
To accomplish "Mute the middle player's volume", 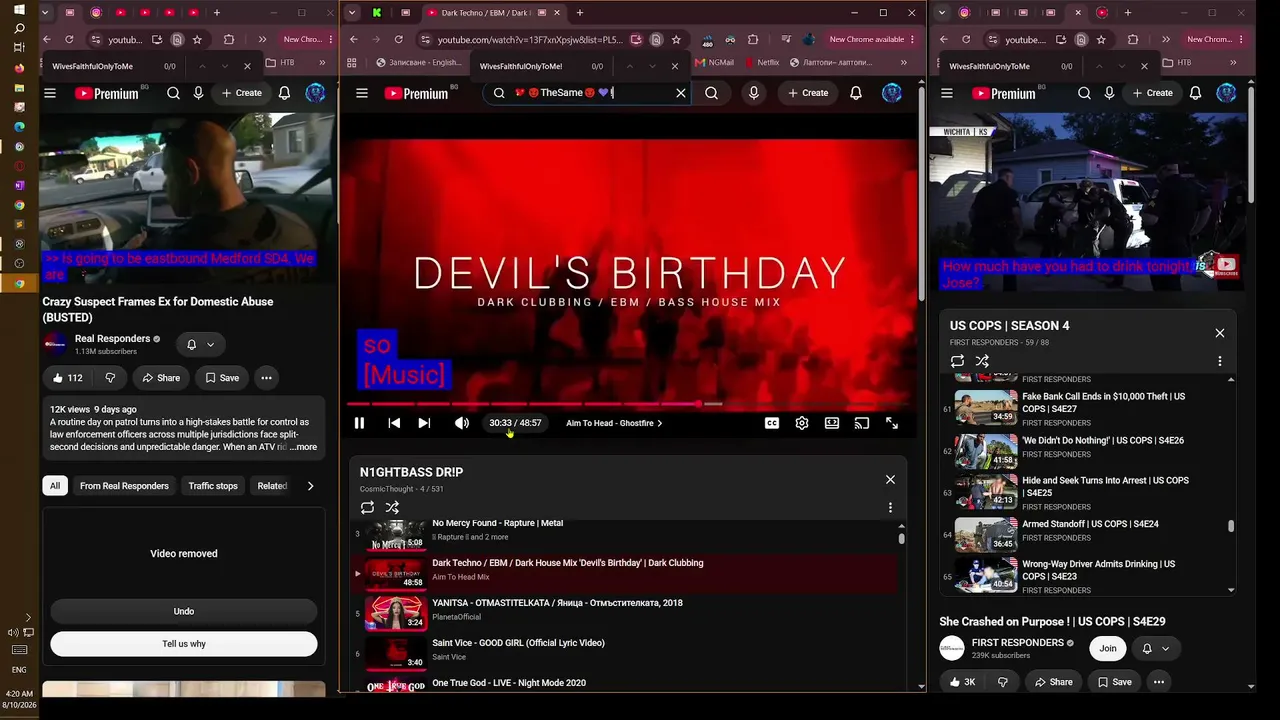I will click(x=461, y=423).
